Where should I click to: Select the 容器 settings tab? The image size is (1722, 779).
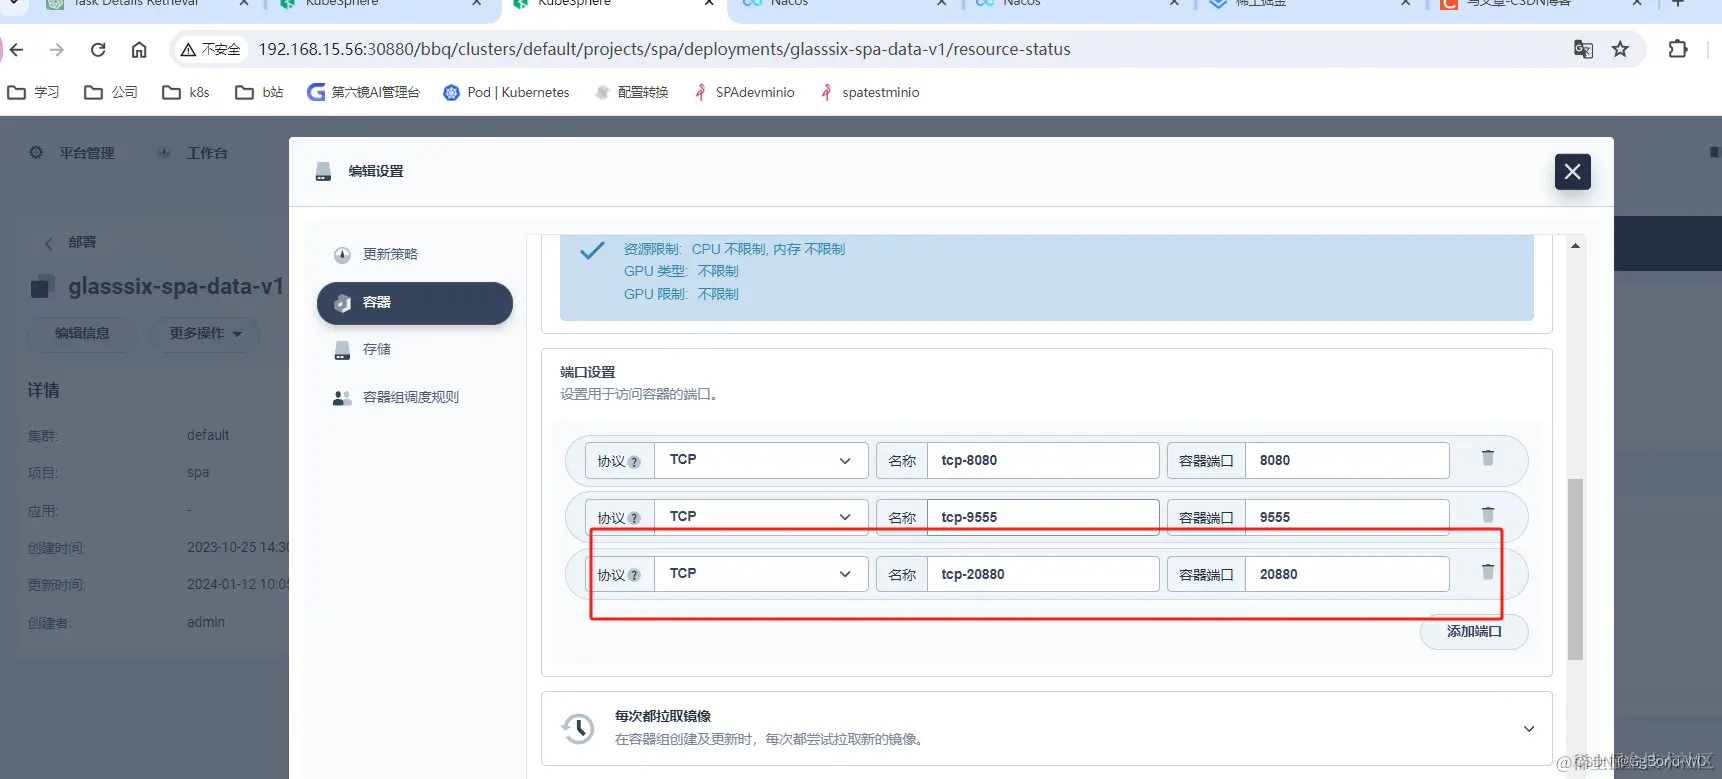[414, 303]
